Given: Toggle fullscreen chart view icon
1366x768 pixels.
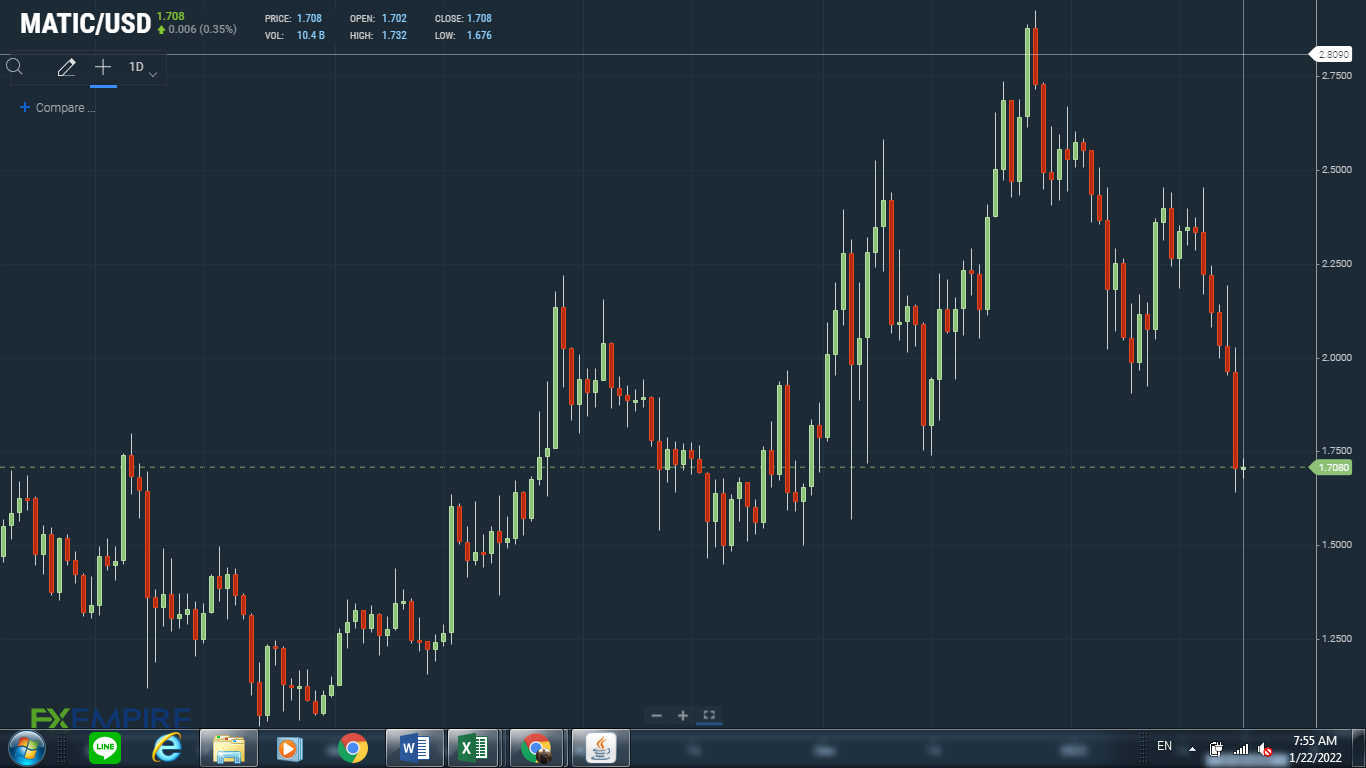Looking at the screenshot, I should click(x=709, y=715).
